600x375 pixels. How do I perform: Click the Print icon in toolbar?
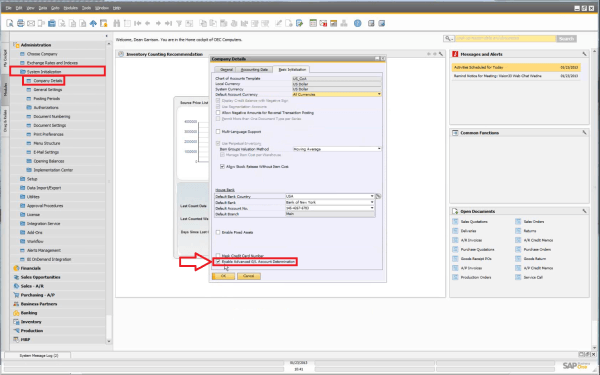[21, 23]
